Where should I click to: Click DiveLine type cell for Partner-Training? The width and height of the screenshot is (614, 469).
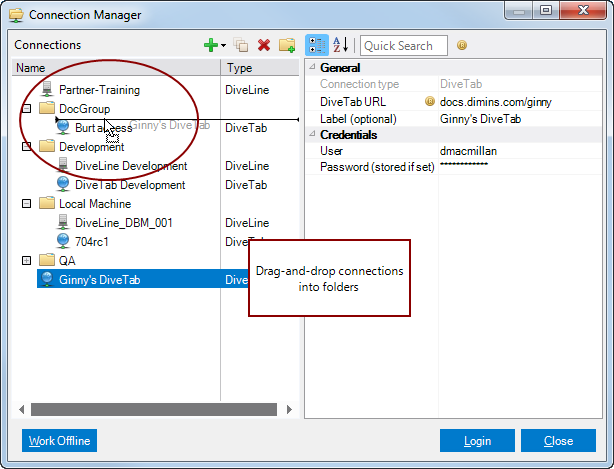tap(247, 90)
